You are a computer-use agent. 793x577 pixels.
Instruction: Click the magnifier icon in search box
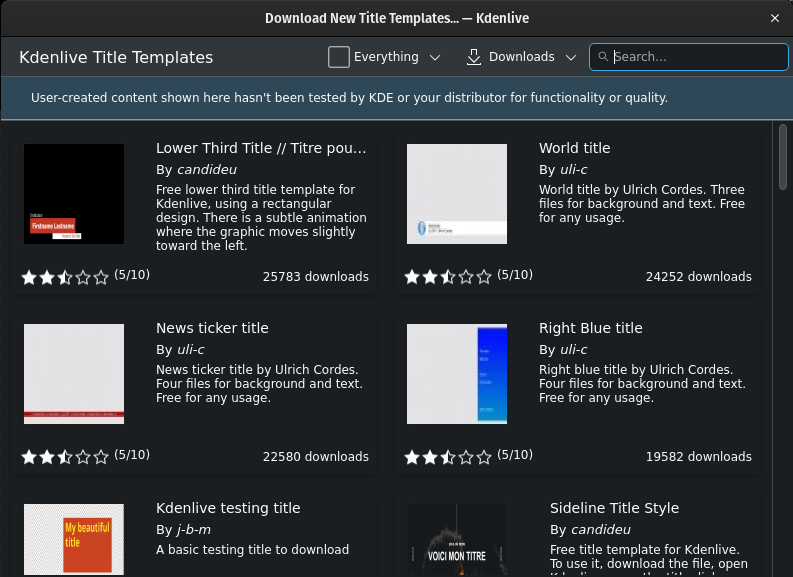coord(603,57)
